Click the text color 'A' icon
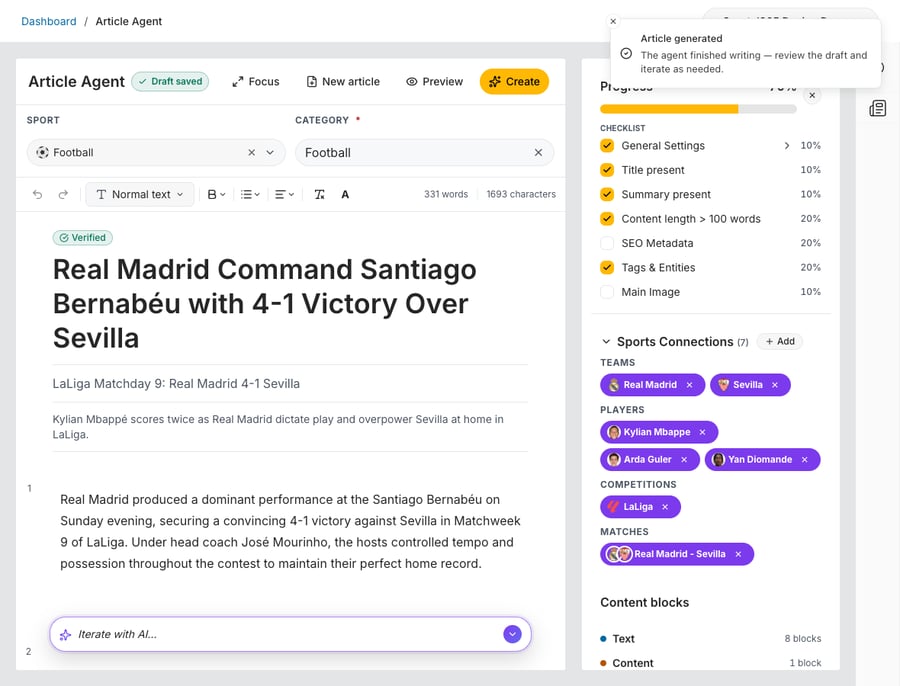 345,195
